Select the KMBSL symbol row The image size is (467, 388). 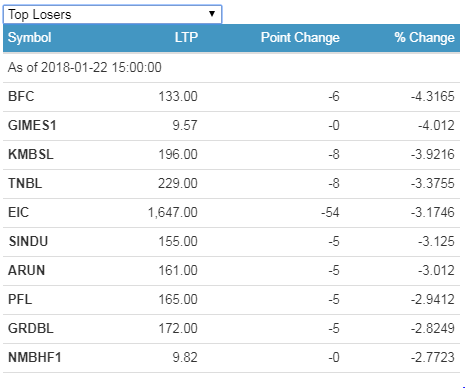click(x=231, y=155)
